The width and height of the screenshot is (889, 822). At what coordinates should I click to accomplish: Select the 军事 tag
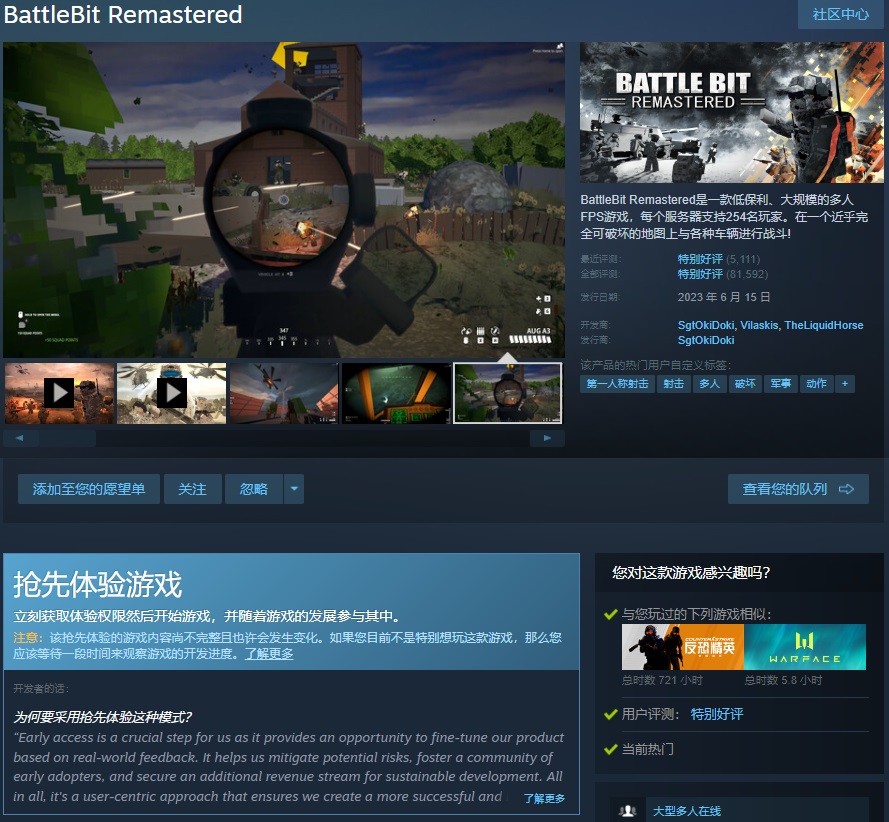(x=779, y=383)
